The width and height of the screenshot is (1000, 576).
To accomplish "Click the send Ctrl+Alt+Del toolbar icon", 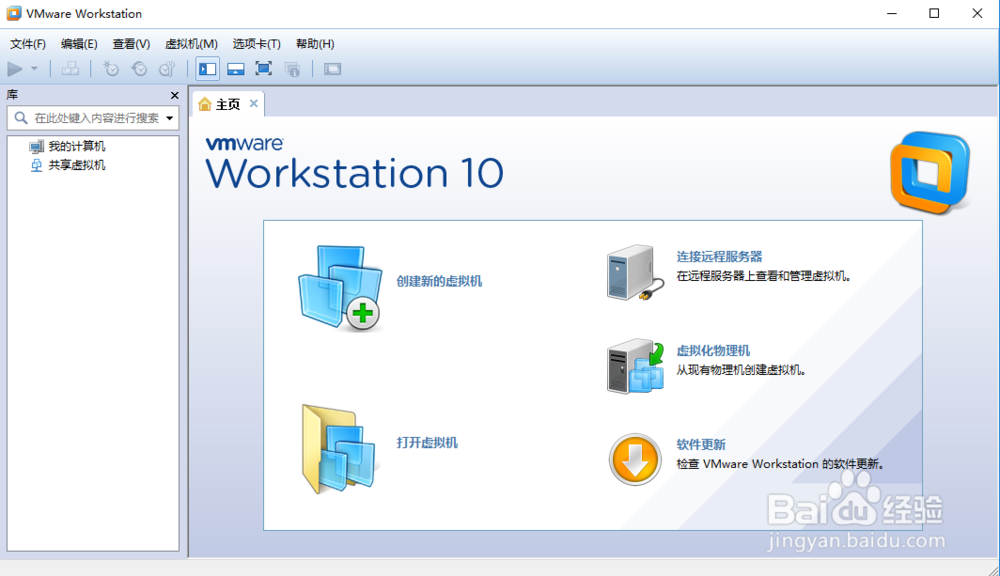I will [70, 68].
